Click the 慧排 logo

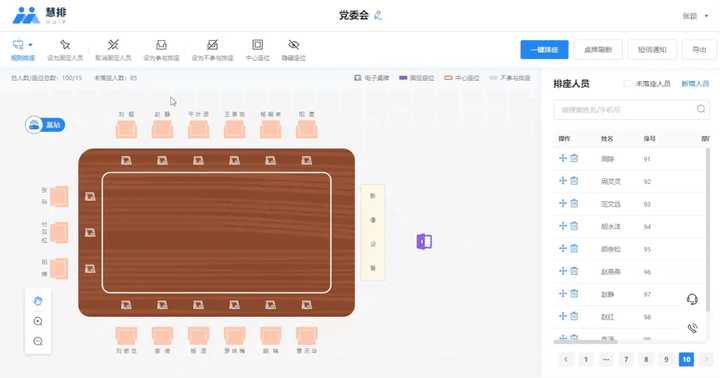[39, 15]
